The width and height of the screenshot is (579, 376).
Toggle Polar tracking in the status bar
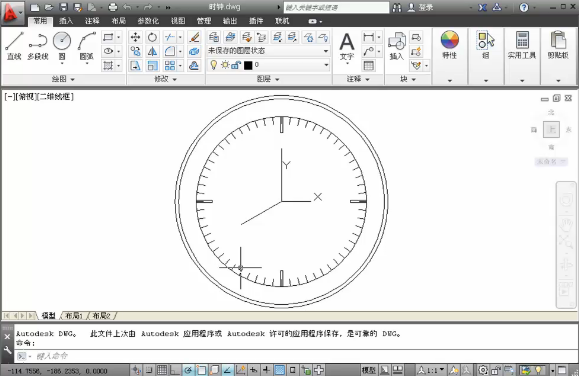[x=188, y=370]
